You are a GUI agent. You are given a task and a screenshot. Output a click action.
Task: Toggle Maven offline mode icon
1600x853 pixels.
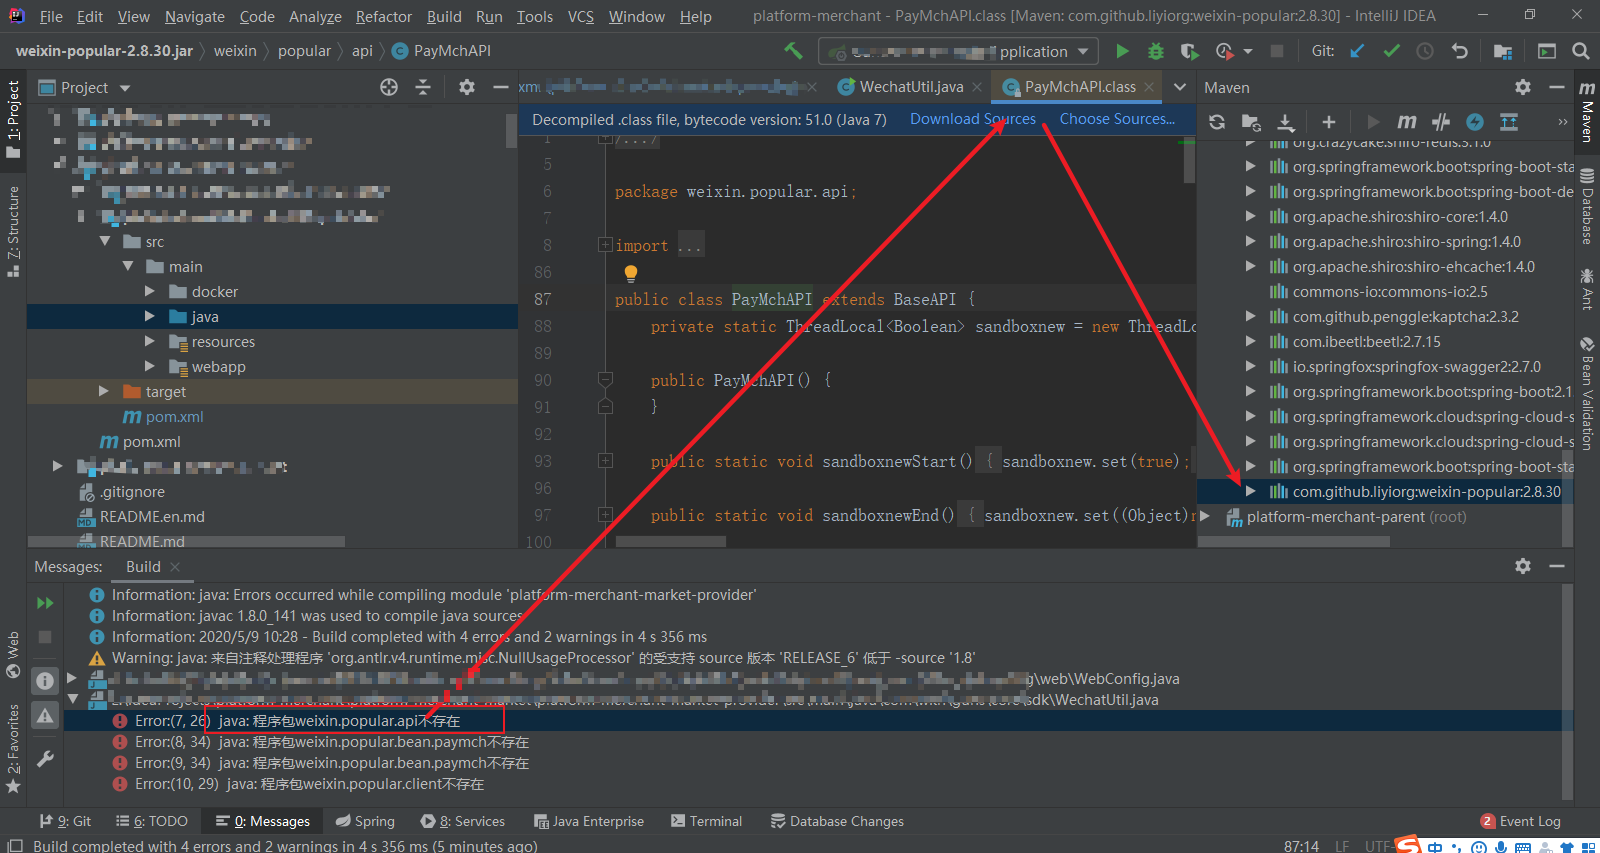coord(1441,122)
